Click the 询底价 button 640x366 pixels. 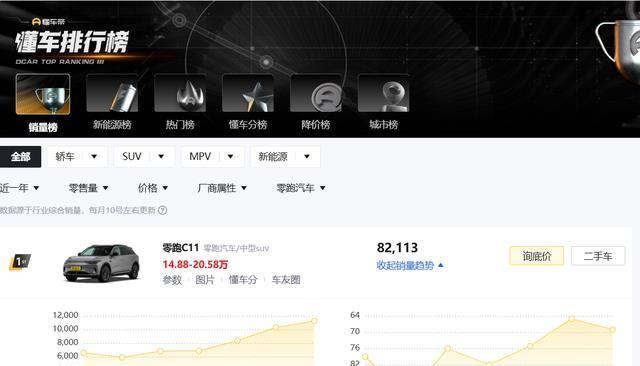537,256
